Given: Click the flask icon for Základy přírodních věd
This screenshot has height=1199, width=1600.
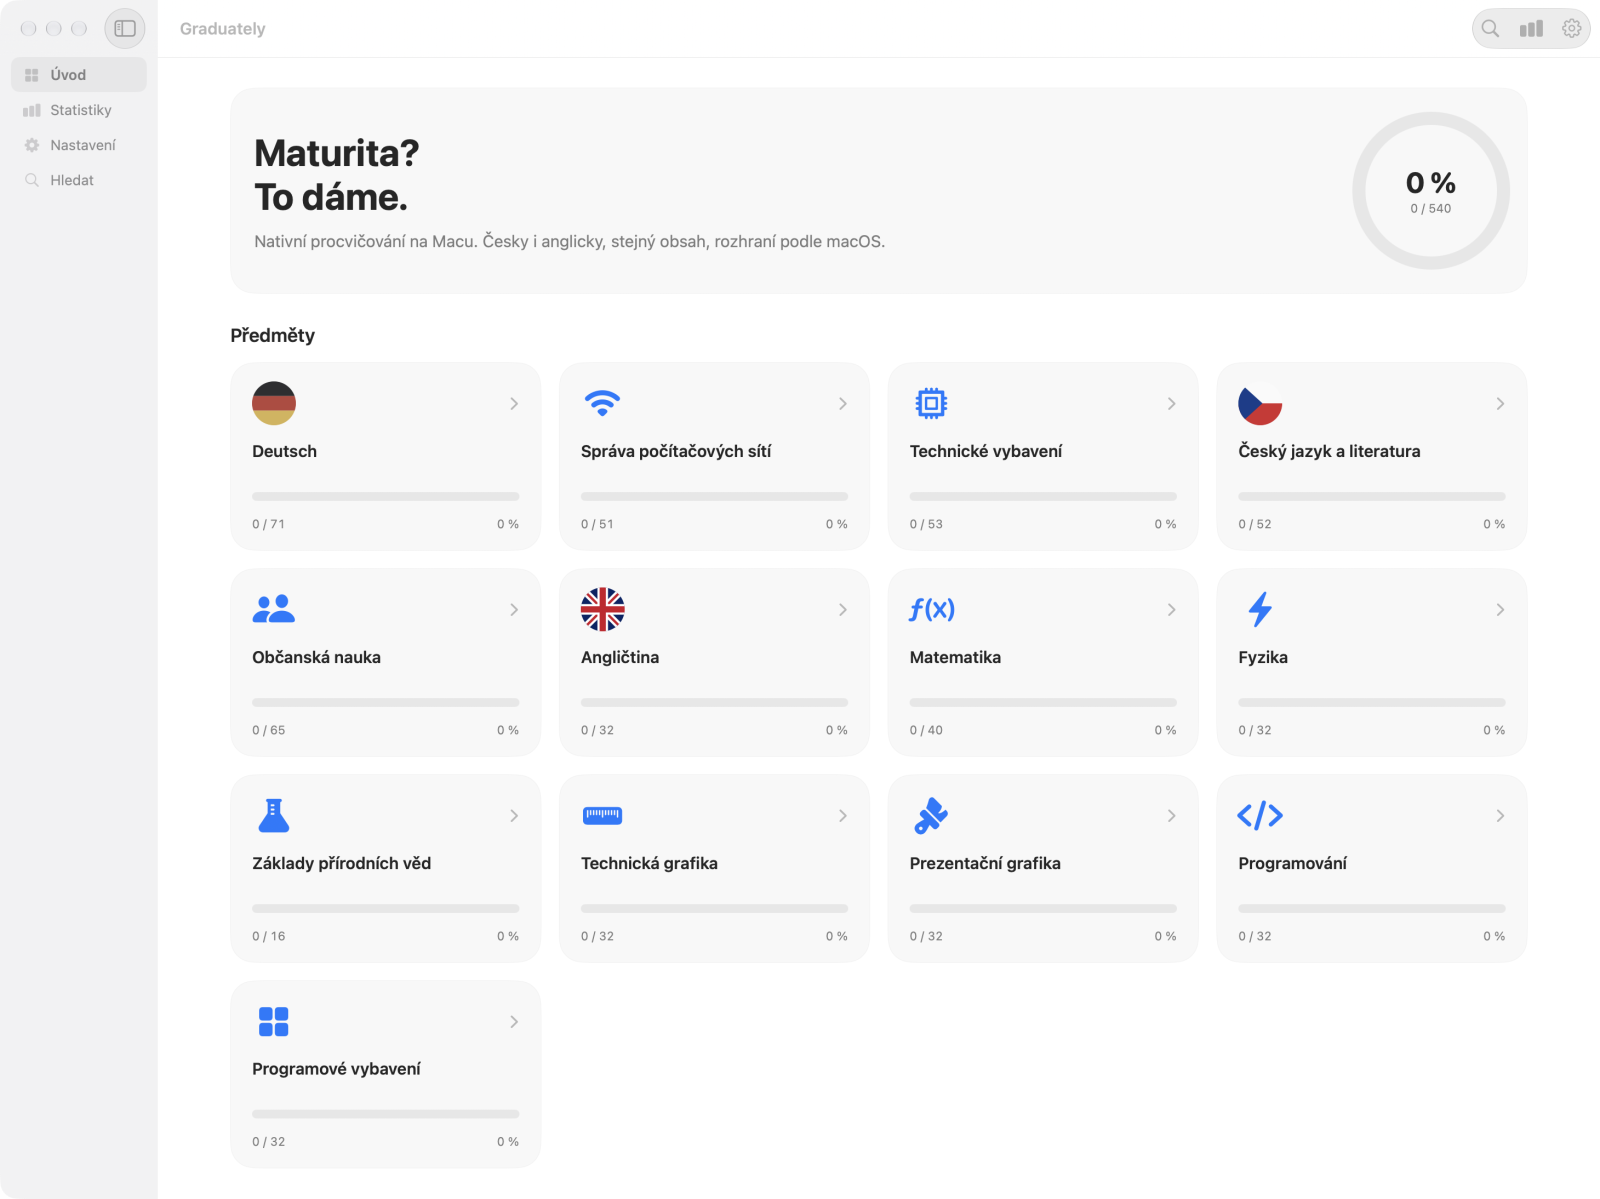Looking at the screenshot, I should pos(274,815).
